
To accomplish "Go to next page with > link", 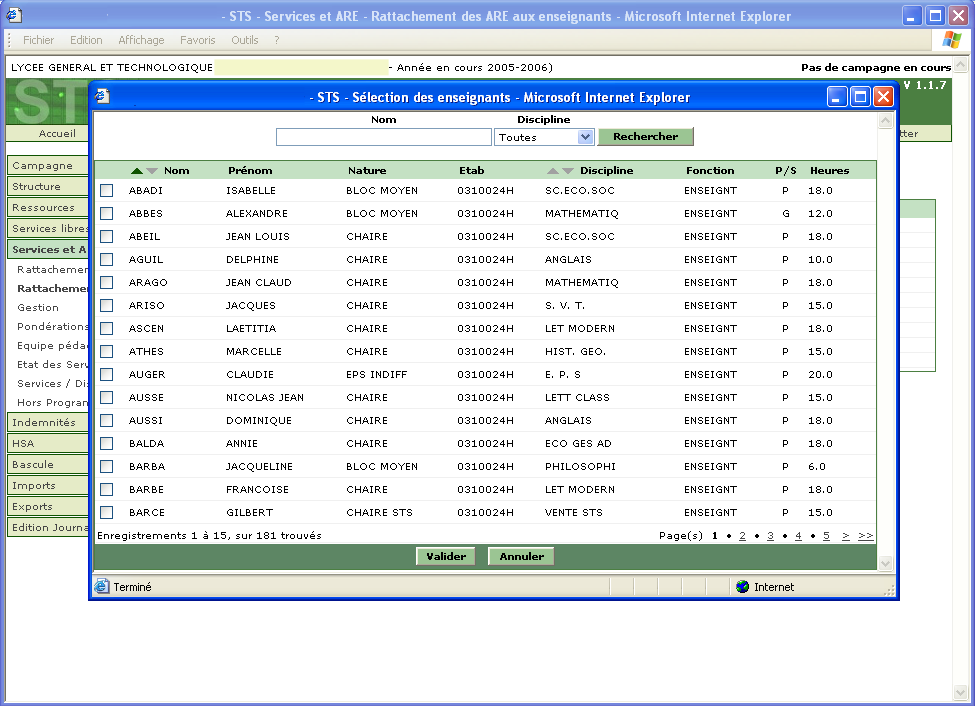I will tap(846, 536).
